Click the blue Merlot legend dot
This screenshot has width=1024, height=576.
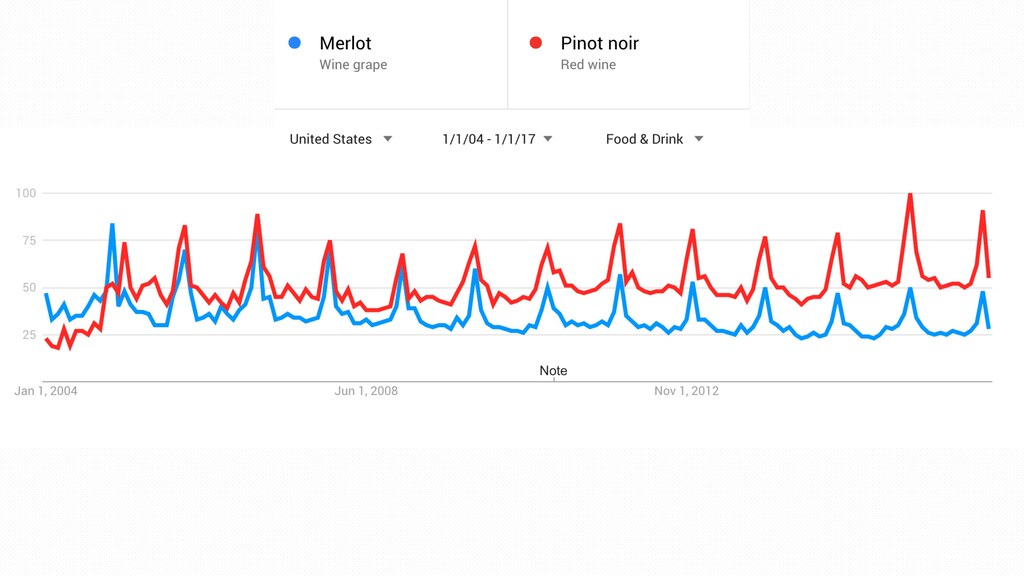click(295, 43)
